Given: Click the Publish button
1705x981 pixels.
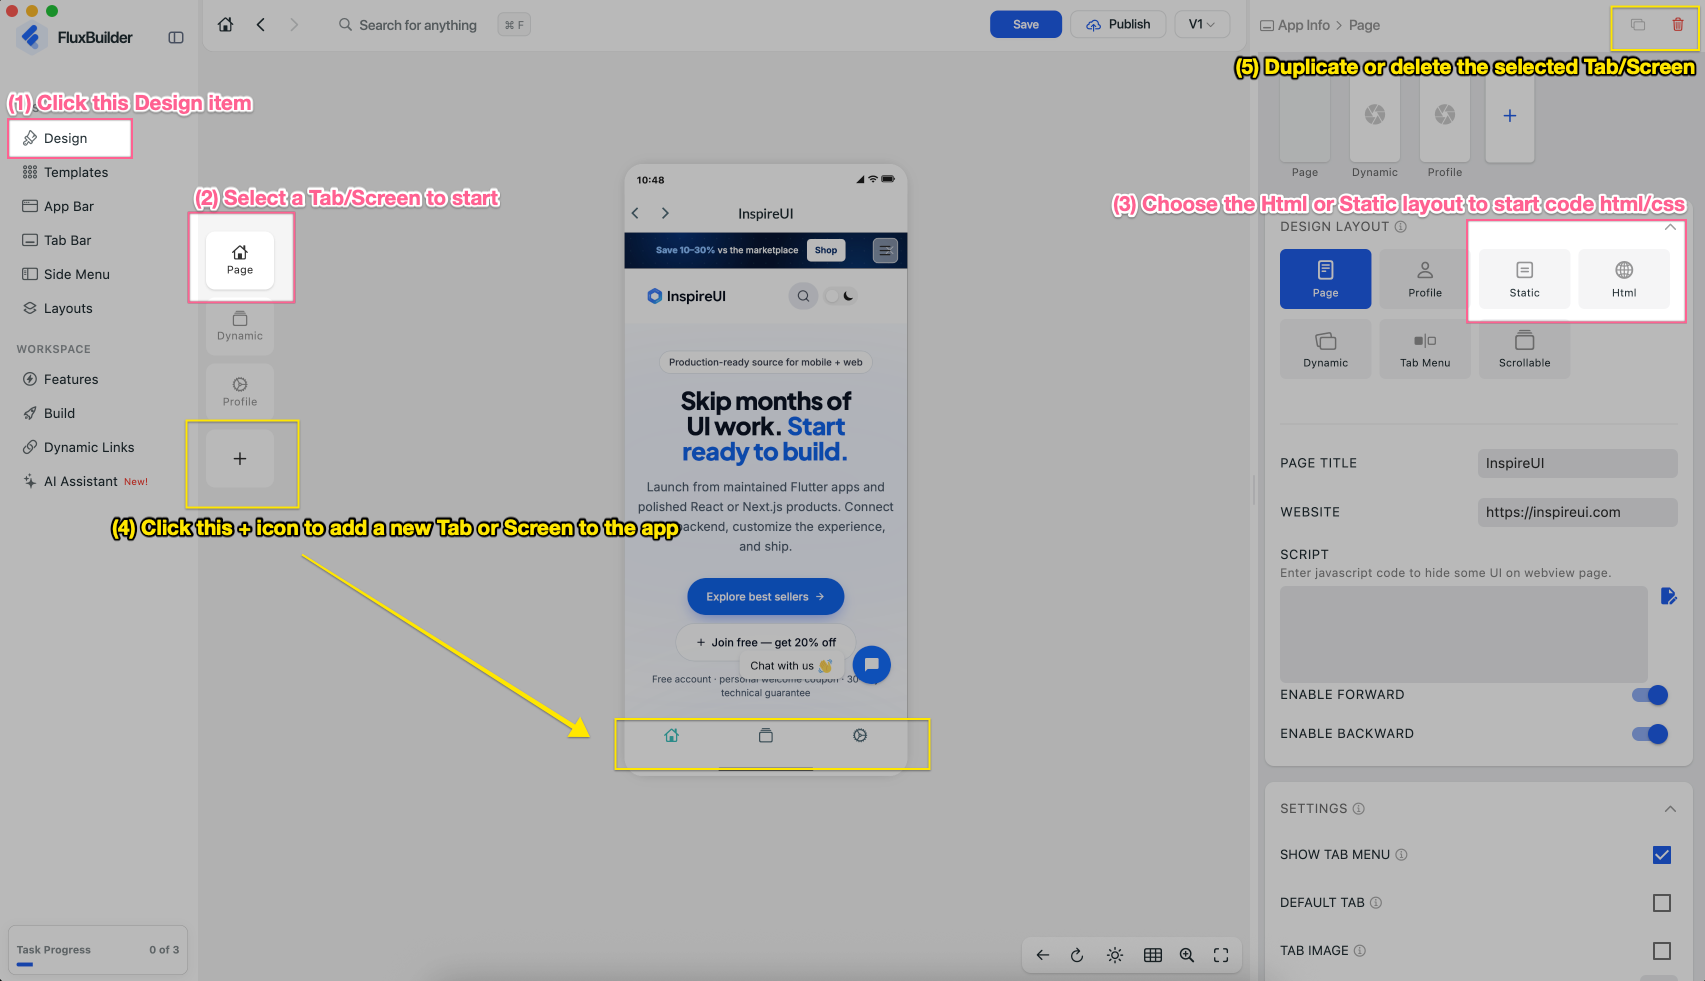Looking at the screenshot, I should coord(1118,25).
